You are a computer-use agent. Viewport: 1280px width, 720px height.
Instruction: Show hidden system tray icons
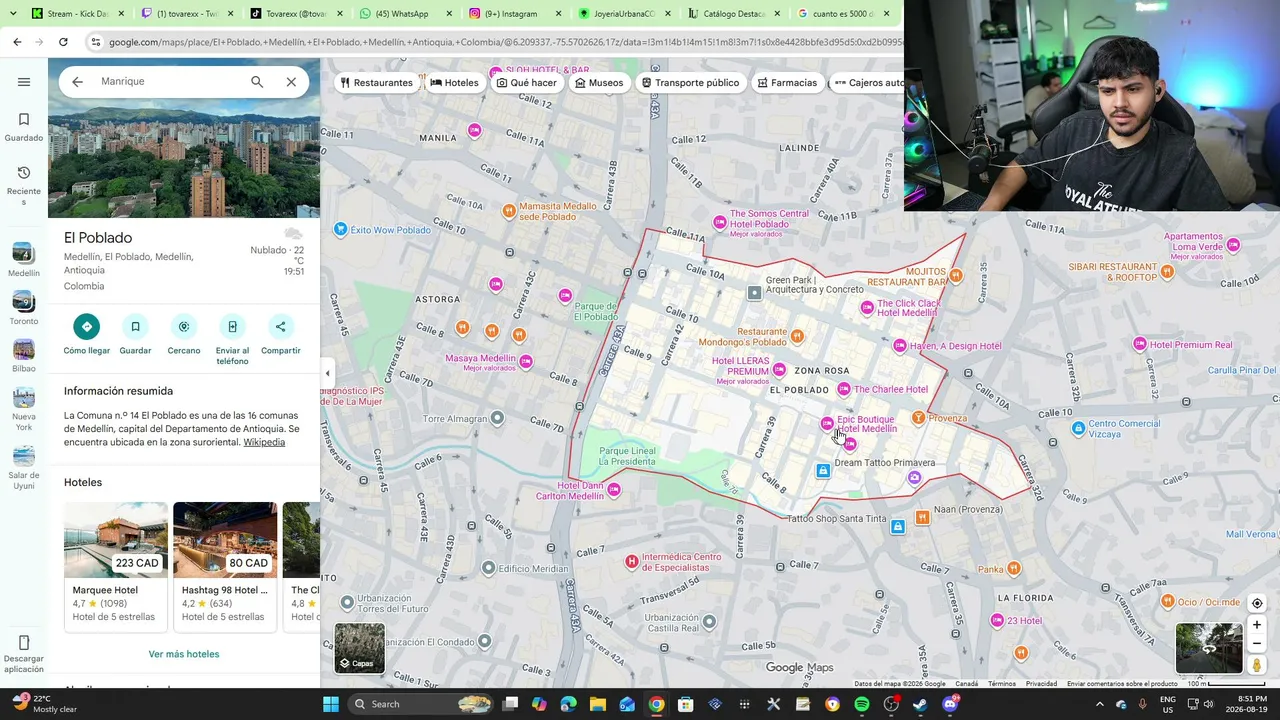coord(1100,704)
